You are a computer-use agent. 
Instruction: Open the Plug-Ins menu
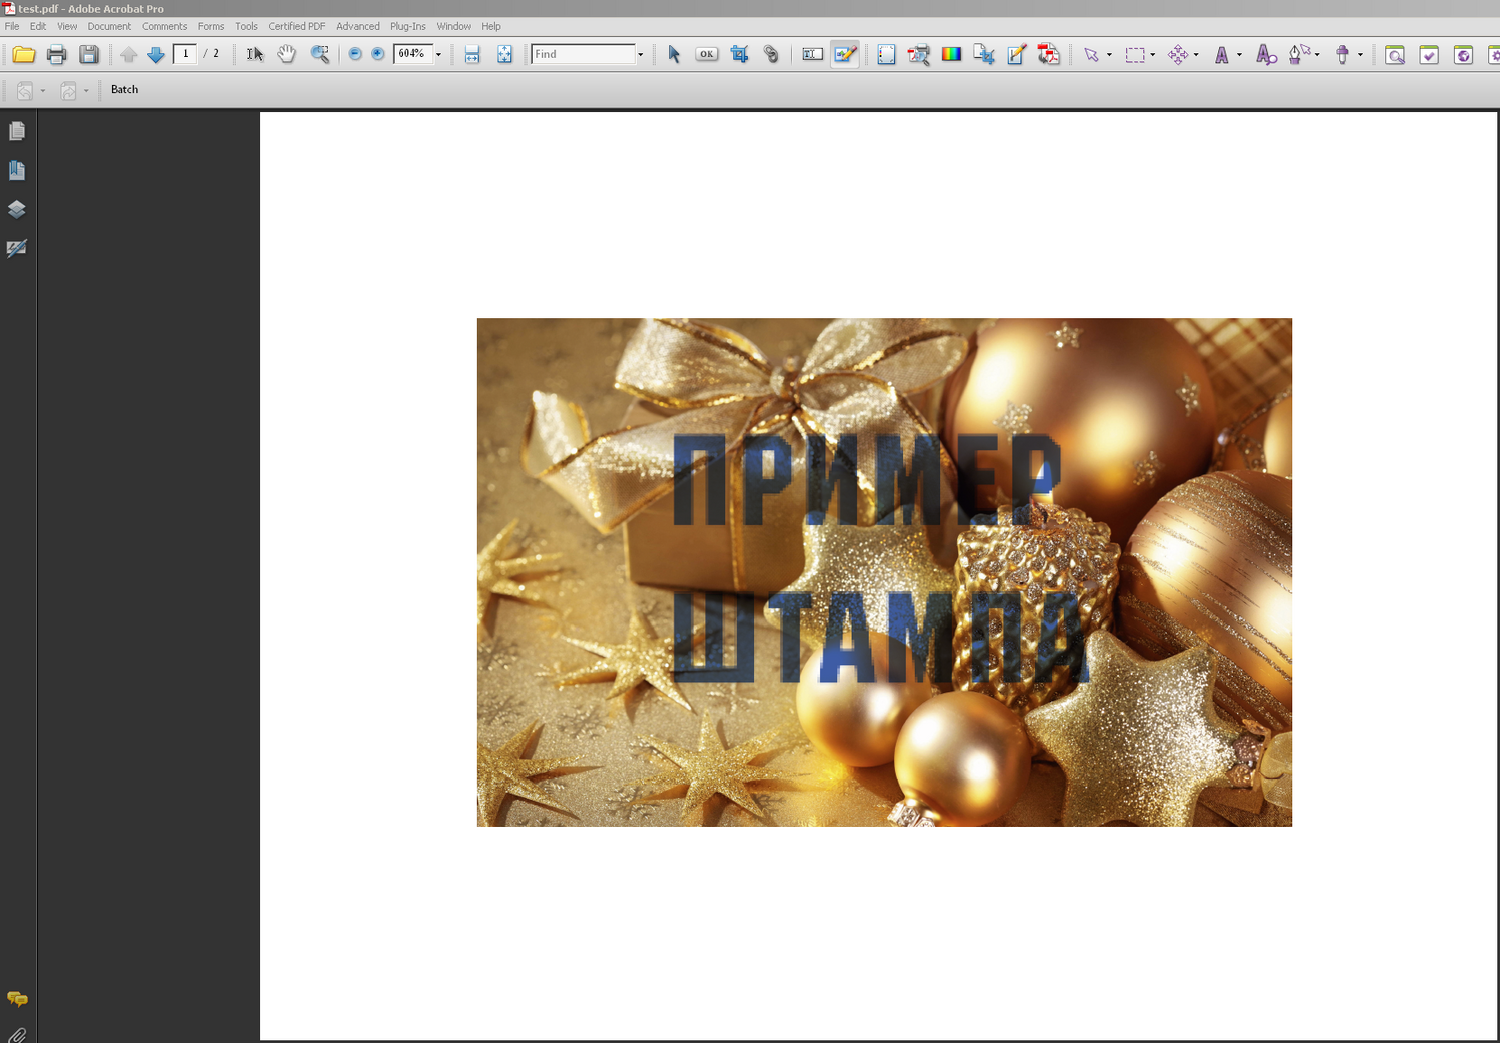pos(408,26)
